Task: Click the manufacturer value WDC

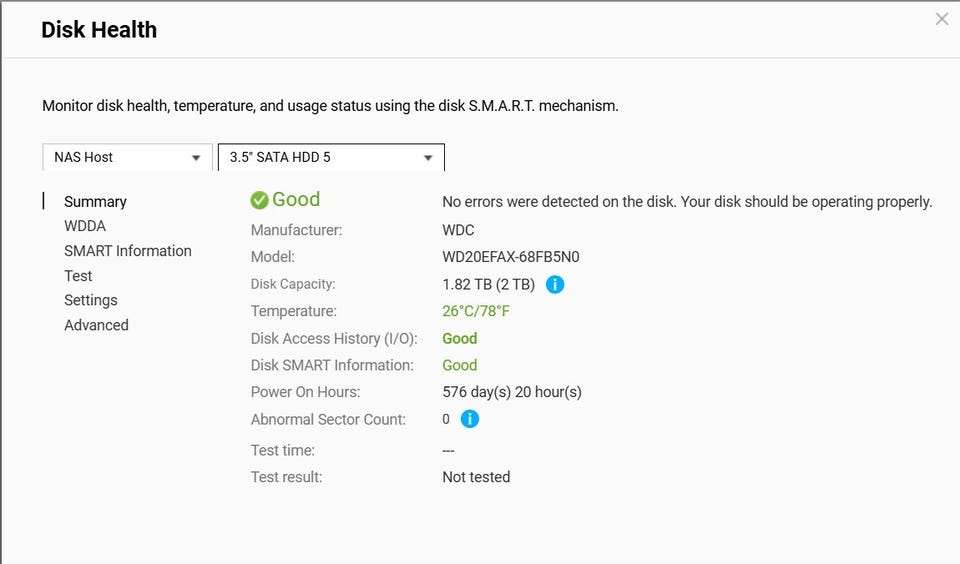Action: click(x=458, y=230)
